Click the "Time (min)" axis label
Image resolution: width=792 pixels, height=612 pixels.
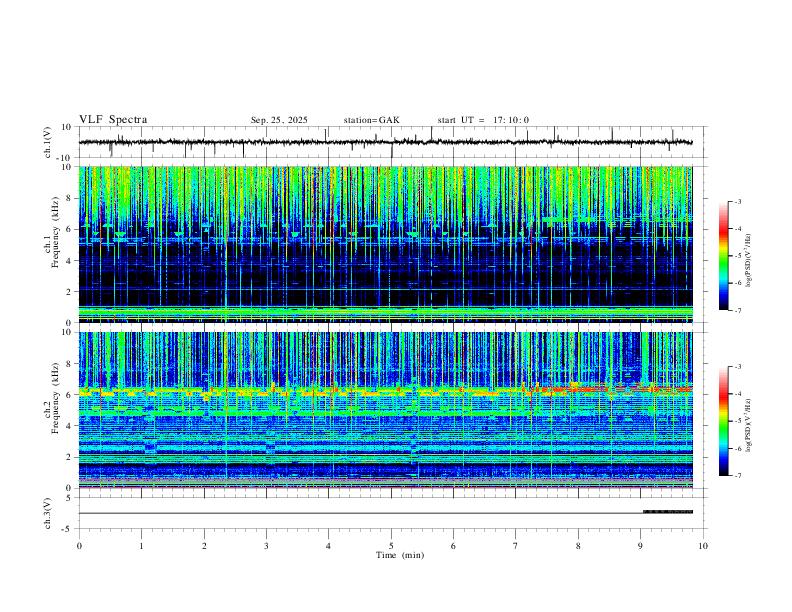400,555
